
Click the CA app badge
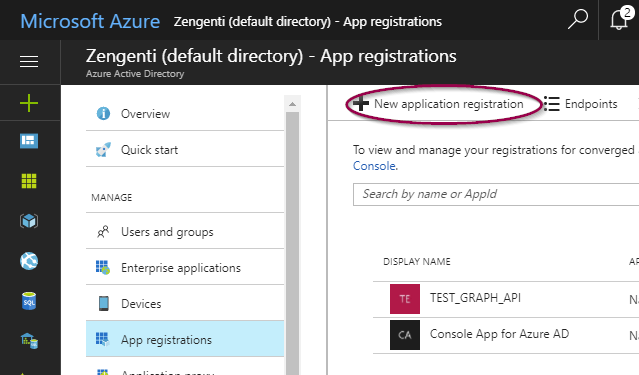(405, 335)
